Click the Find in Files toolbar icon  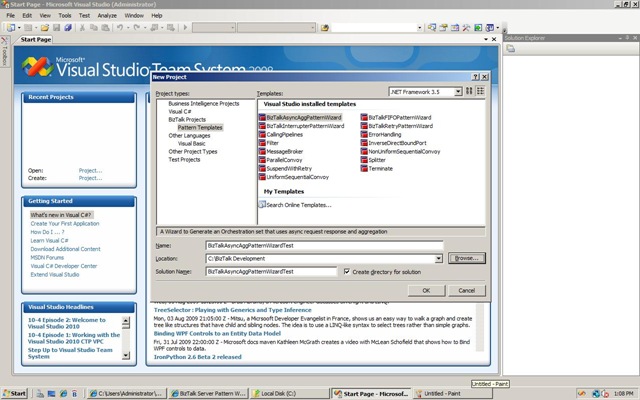[x=325, y=28]
